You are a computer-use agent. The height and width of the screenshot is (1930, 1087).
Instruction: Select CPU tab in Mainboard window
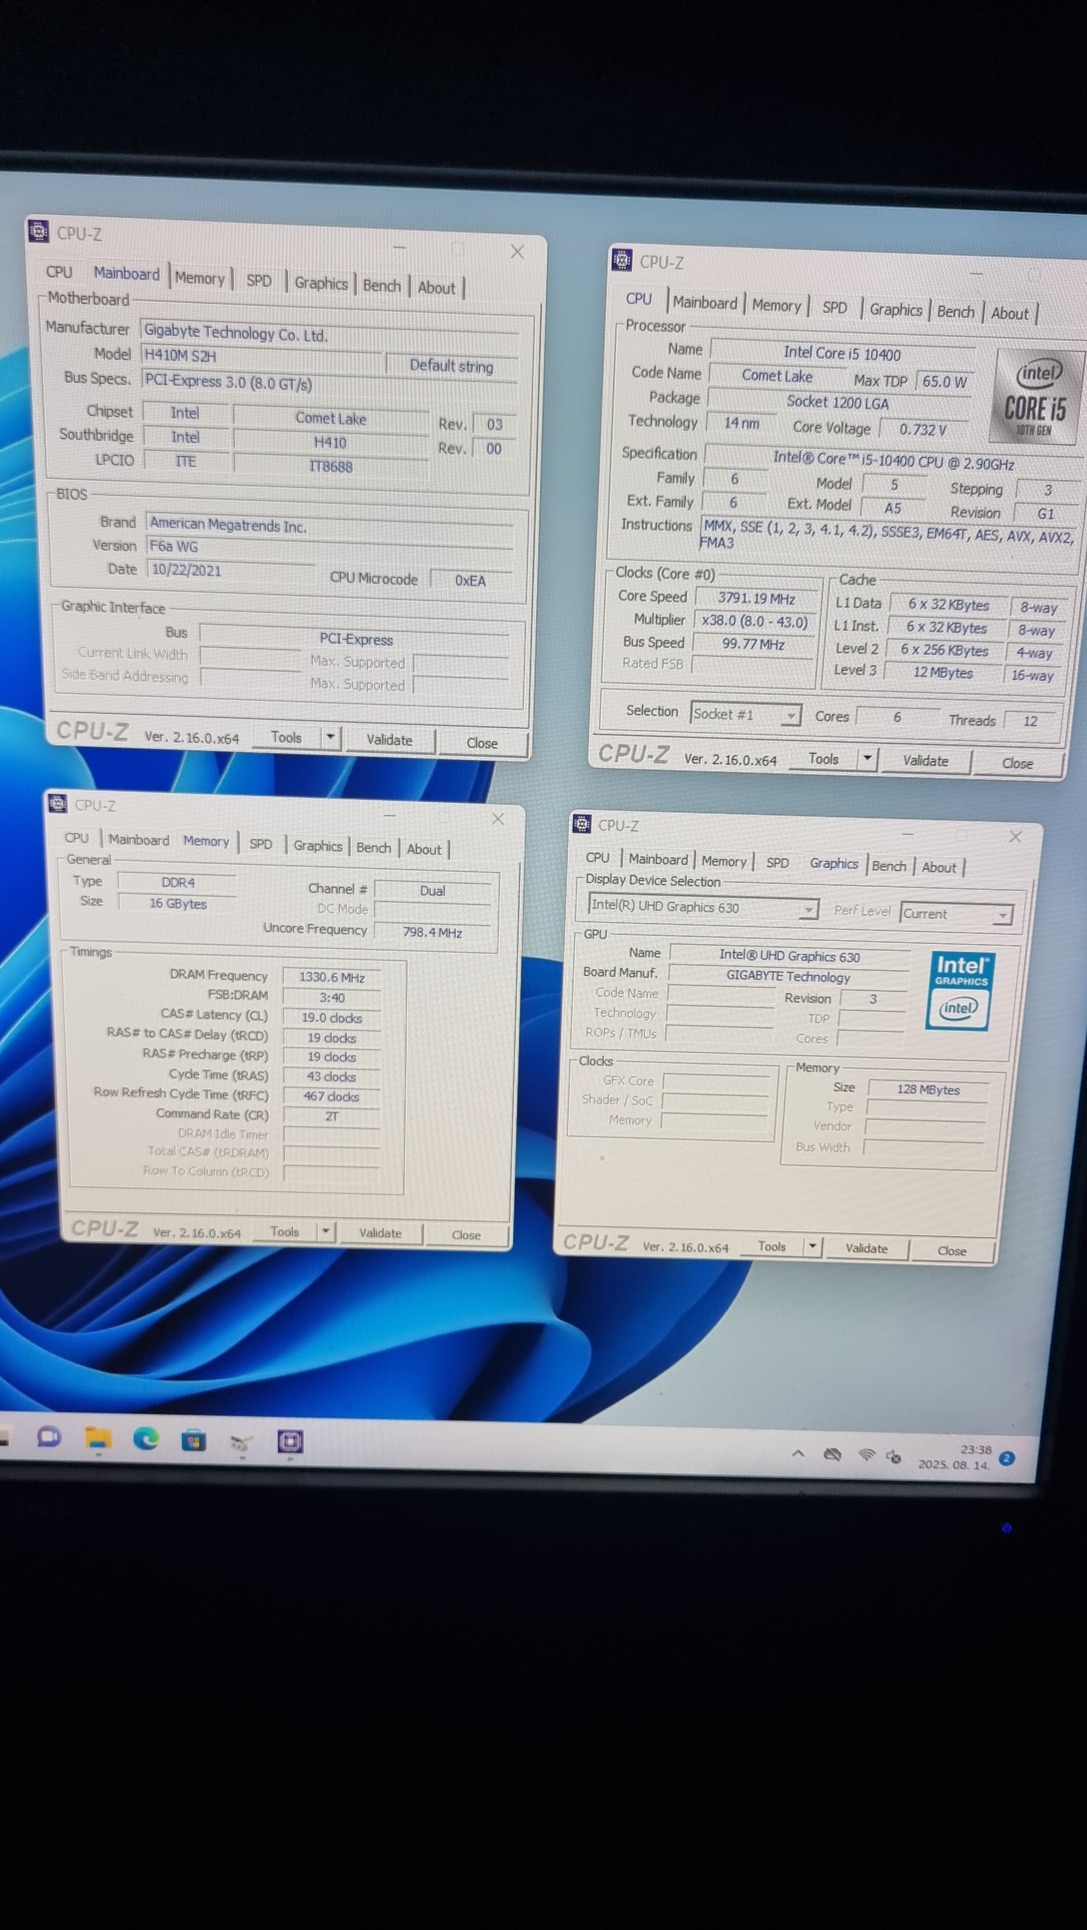click(59, 272)
